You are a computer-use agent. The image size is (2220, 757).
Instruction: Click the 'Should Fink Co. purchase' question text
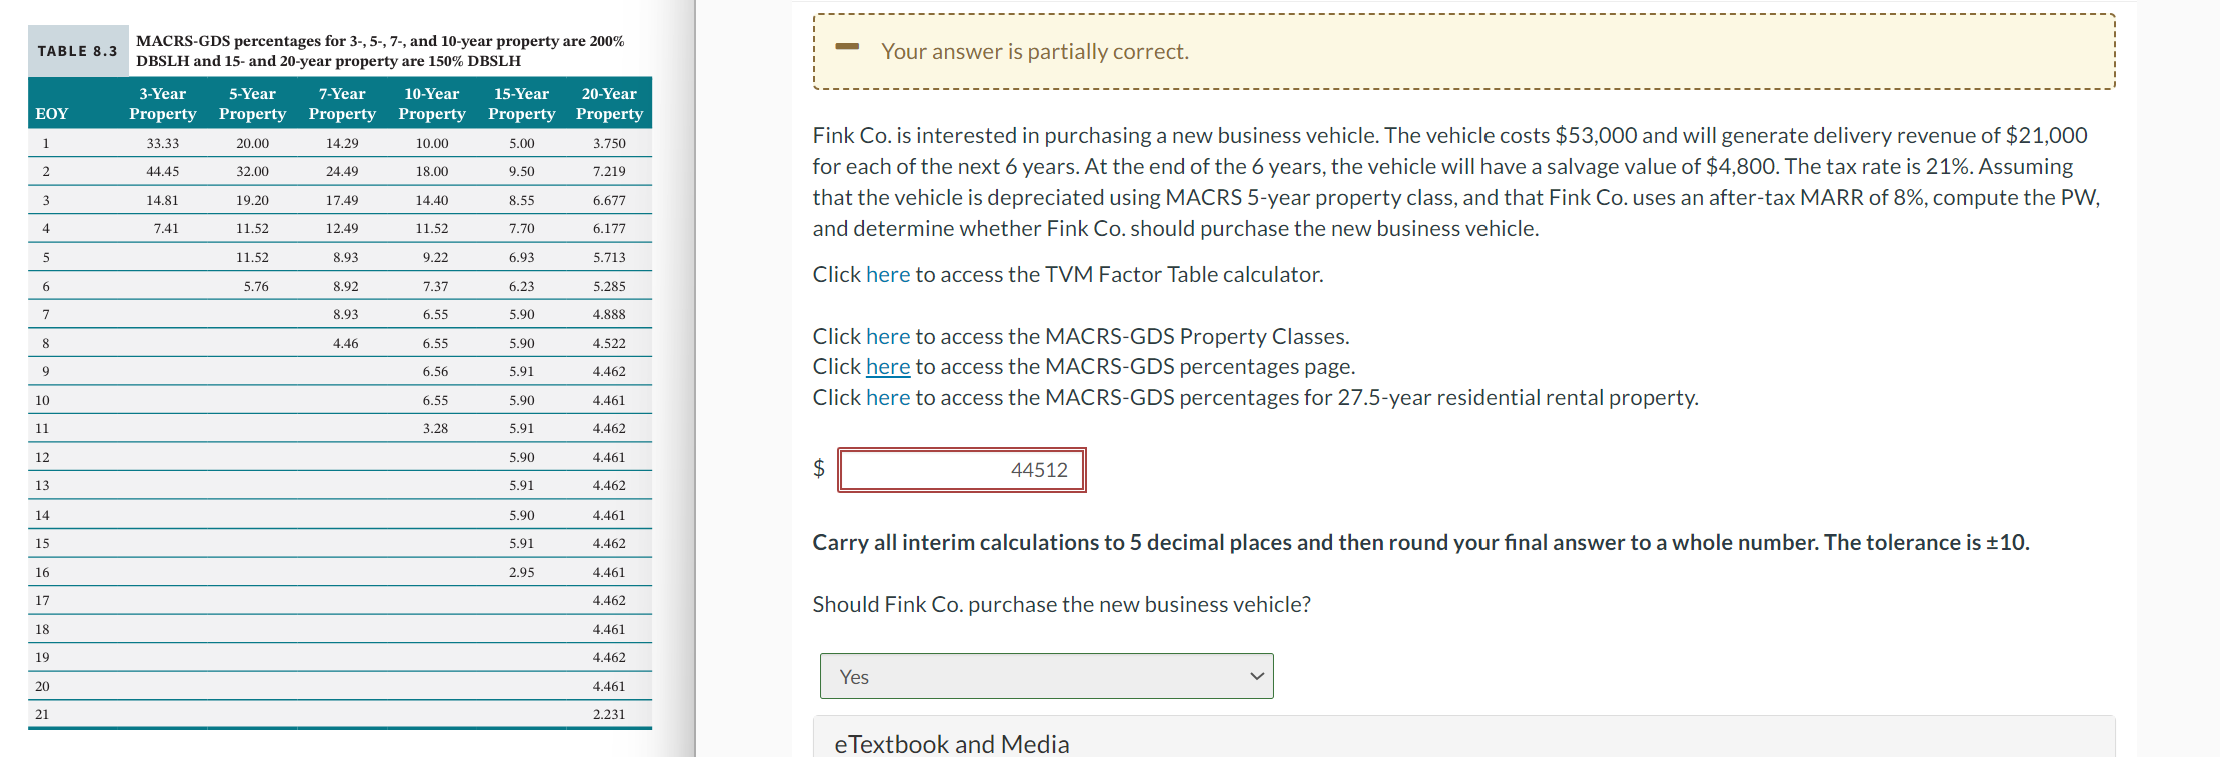click(1062, 604)
